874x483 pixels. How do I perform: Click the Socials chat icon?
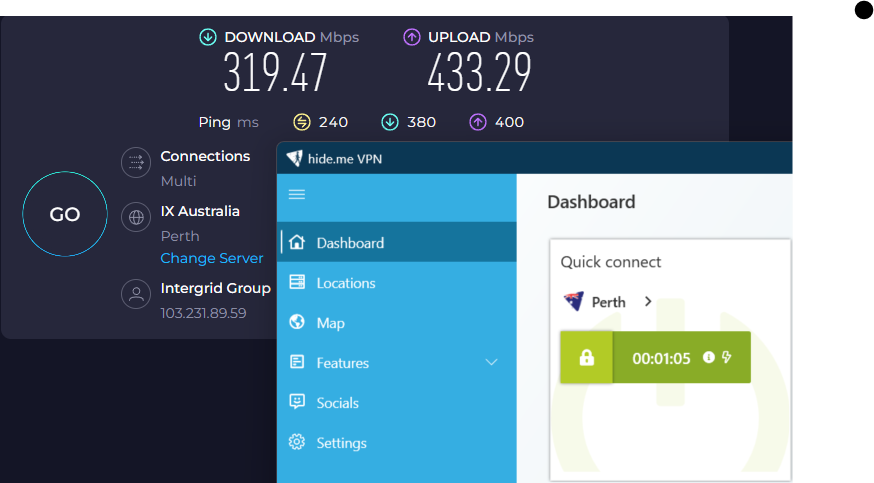coord(297,402)
